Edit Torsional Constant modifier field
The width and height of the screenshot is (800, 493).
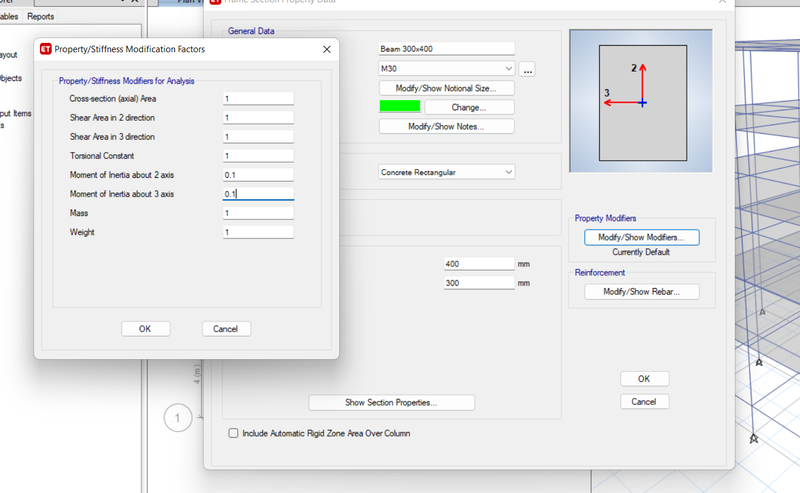tap(258, 156)
